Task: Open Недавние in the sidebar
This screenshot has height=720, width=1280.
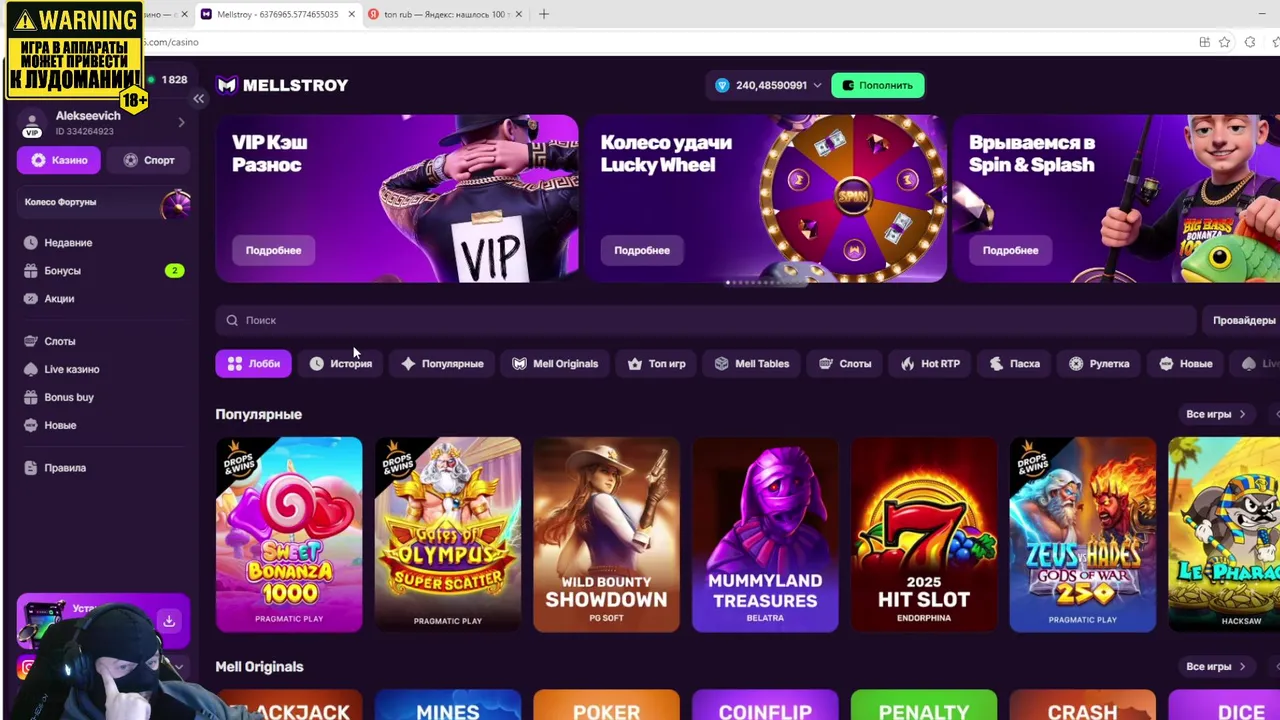Action: [68, 243]
